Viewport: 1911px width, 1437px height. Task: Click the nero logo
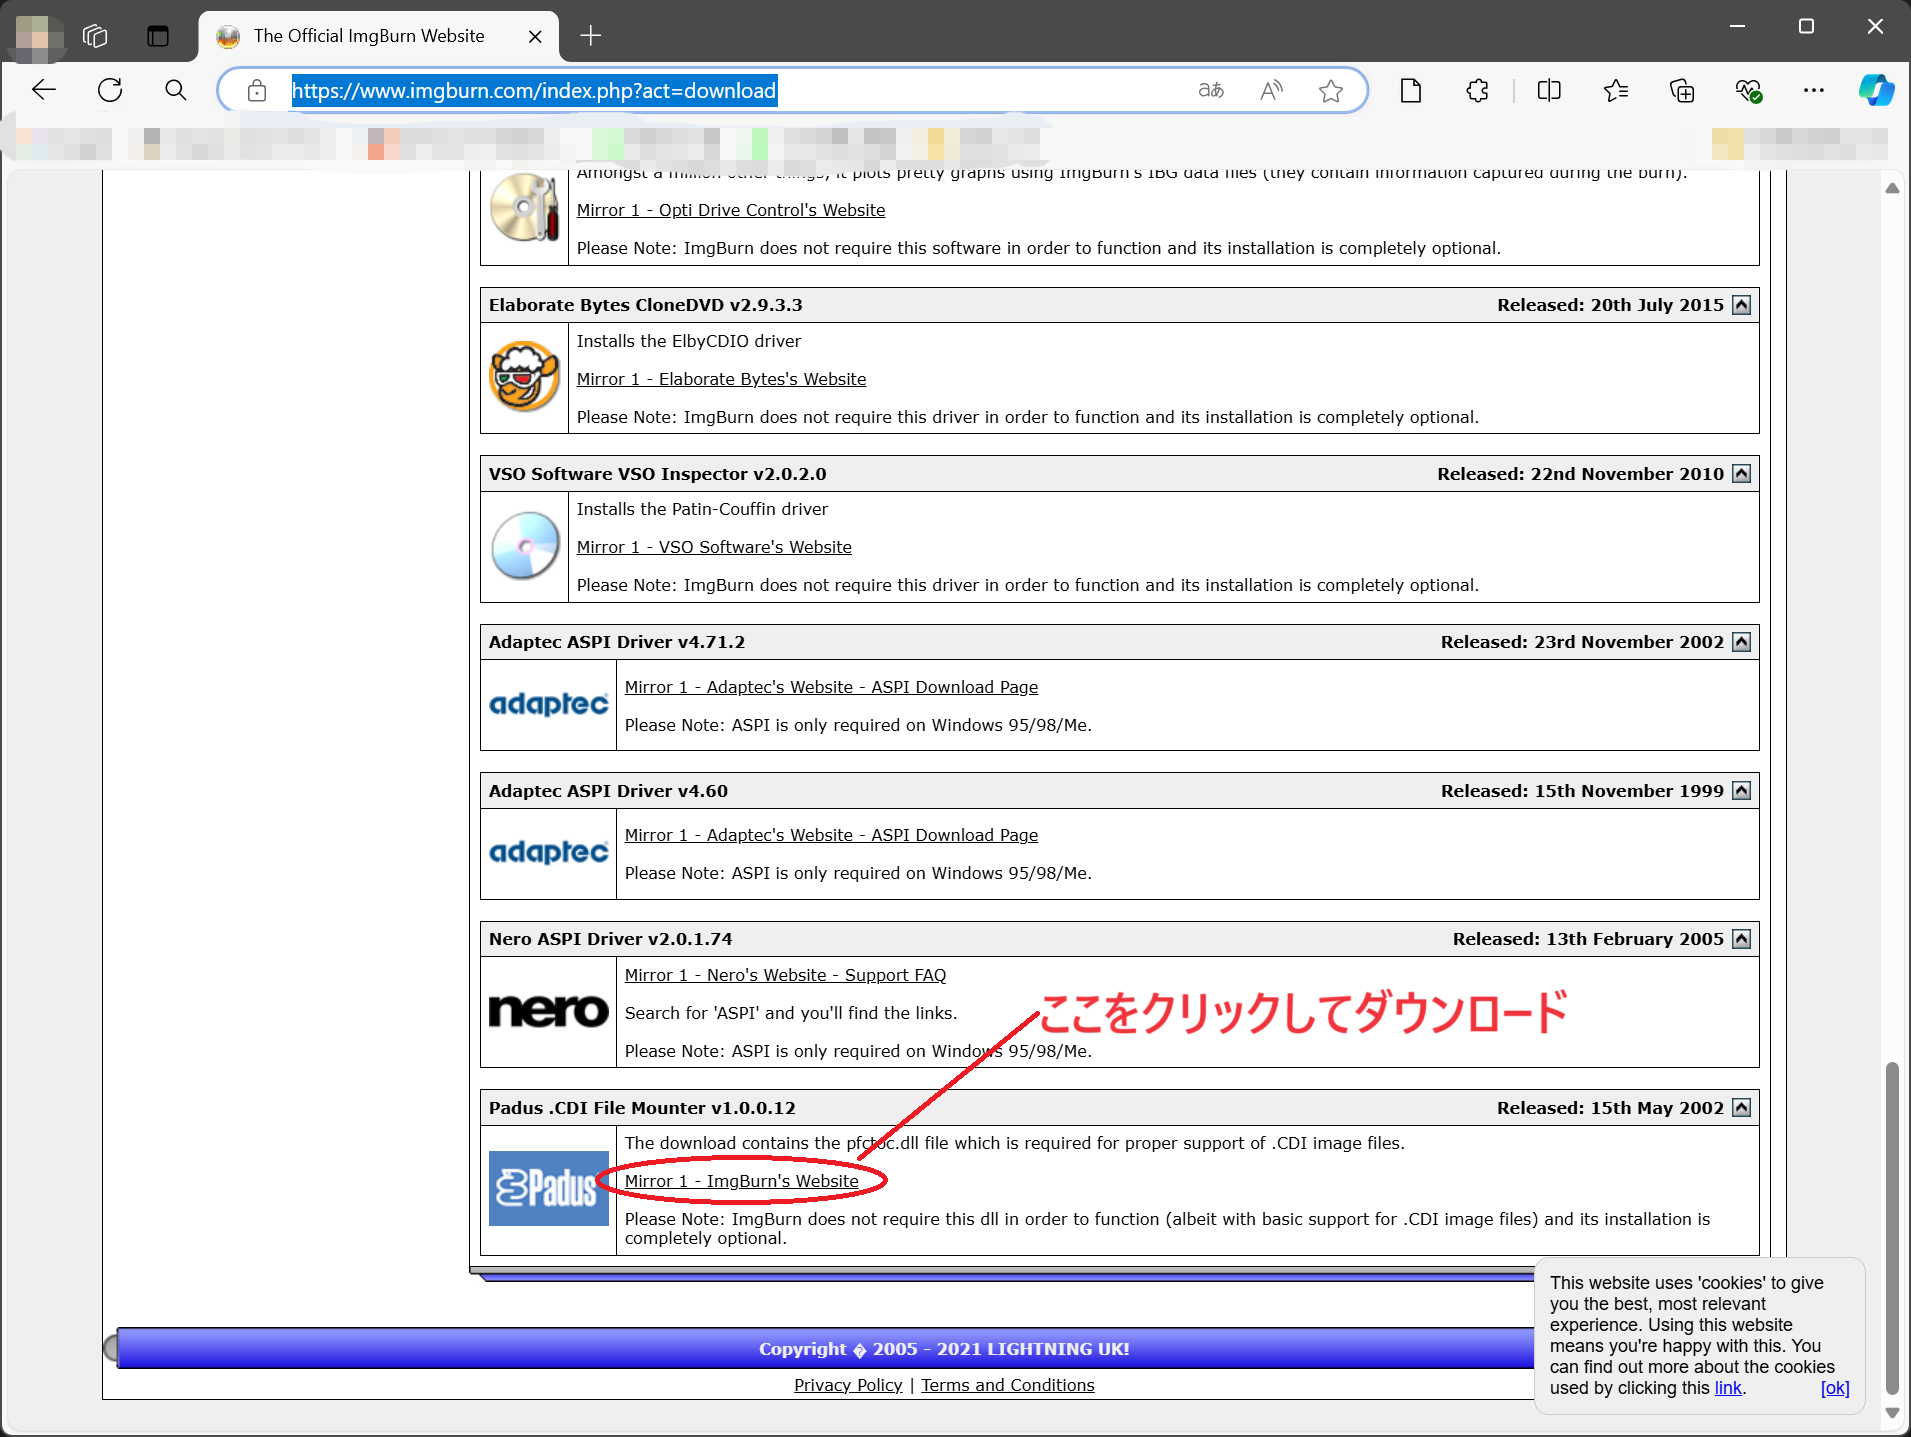tap(548, 1011)
